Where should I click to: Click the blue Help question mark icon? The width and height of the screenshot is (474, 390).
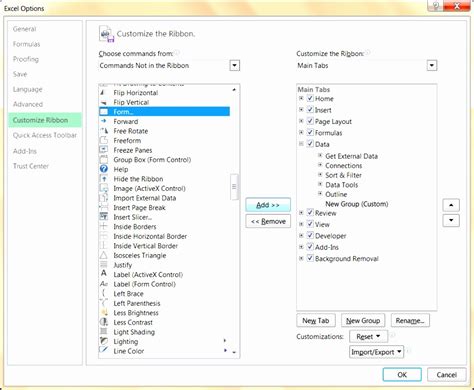[104, 169]
